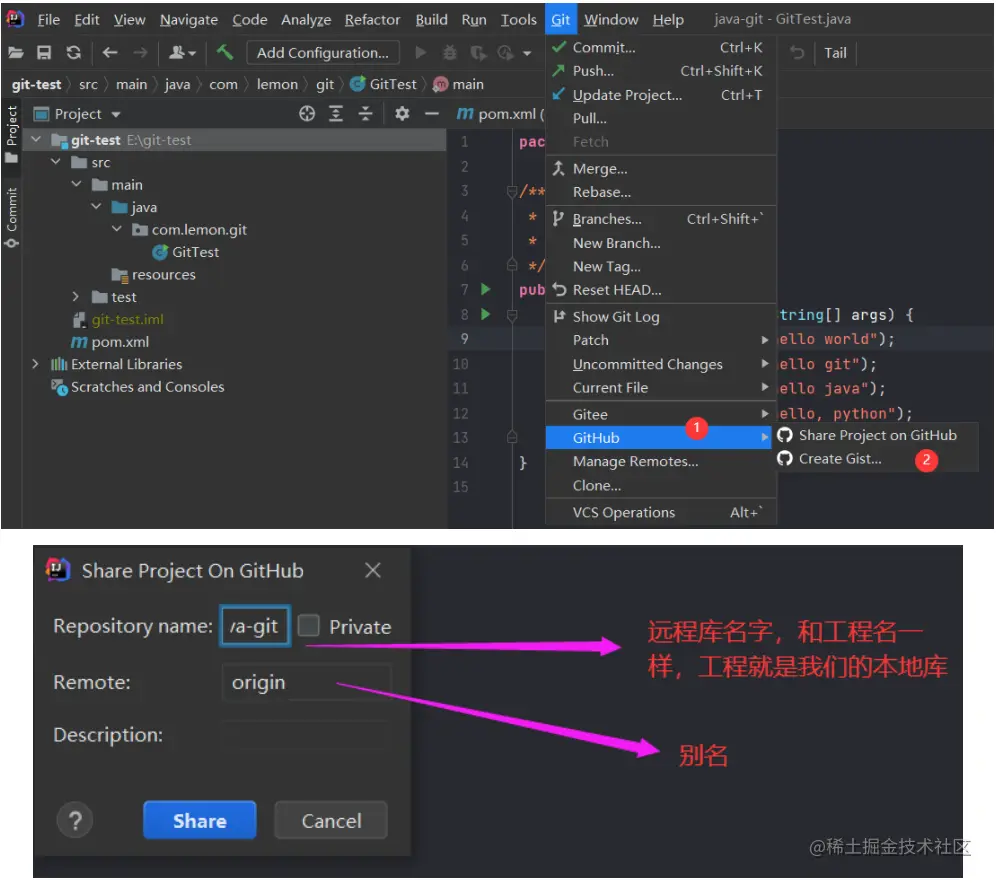The height and width of the screenshot is (883, 996).
Task: Click the Cancel button
Action: tap(331, 820)
